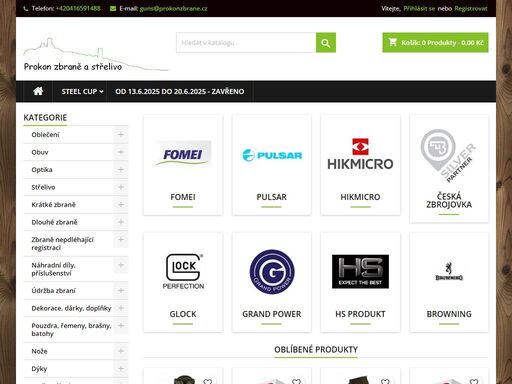Click the Registrovat link
The width and height of the screenshot is (512, 384).
click(x=471, y=9)
